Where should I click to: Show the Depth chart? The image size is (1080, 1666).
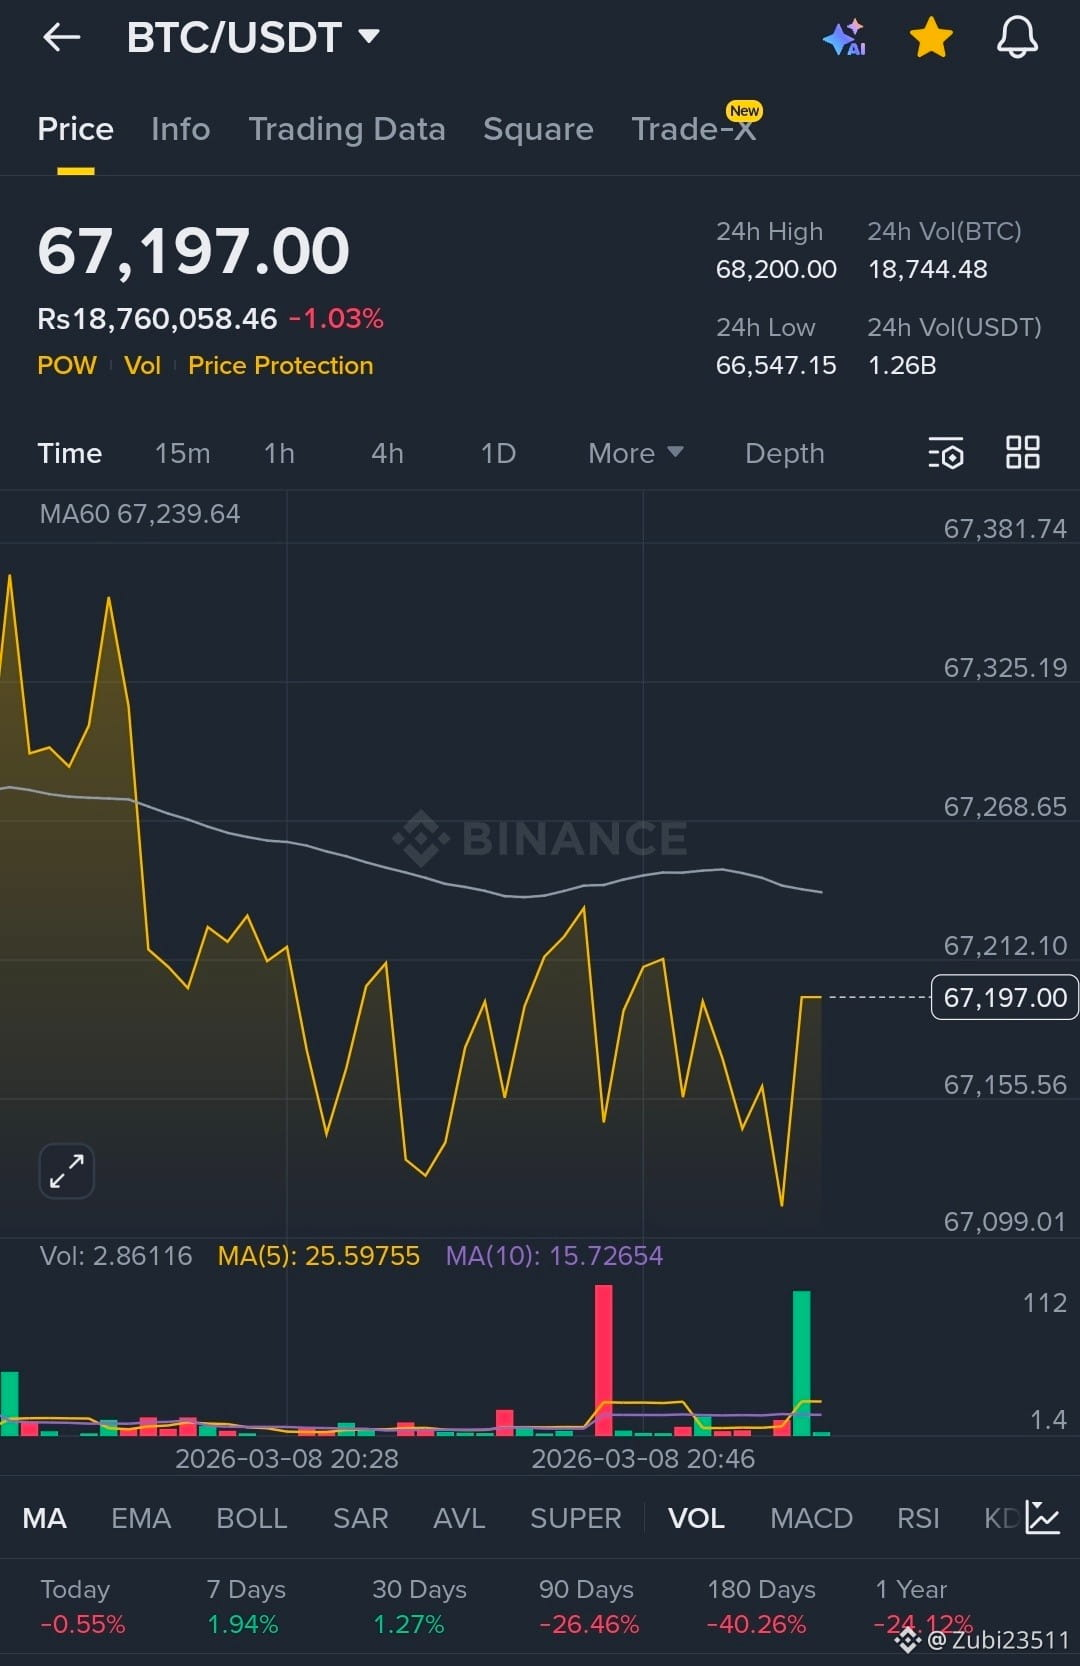click(785, 454)
